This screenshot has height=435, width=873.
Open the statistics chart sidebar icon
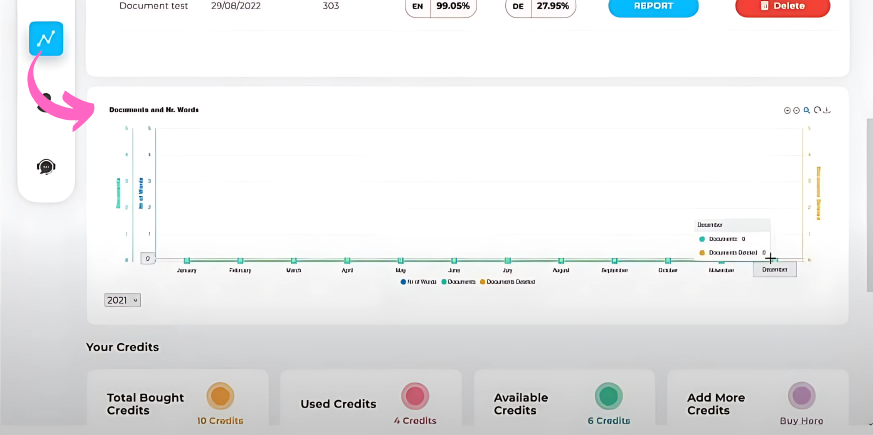click(x=46, y=38)
